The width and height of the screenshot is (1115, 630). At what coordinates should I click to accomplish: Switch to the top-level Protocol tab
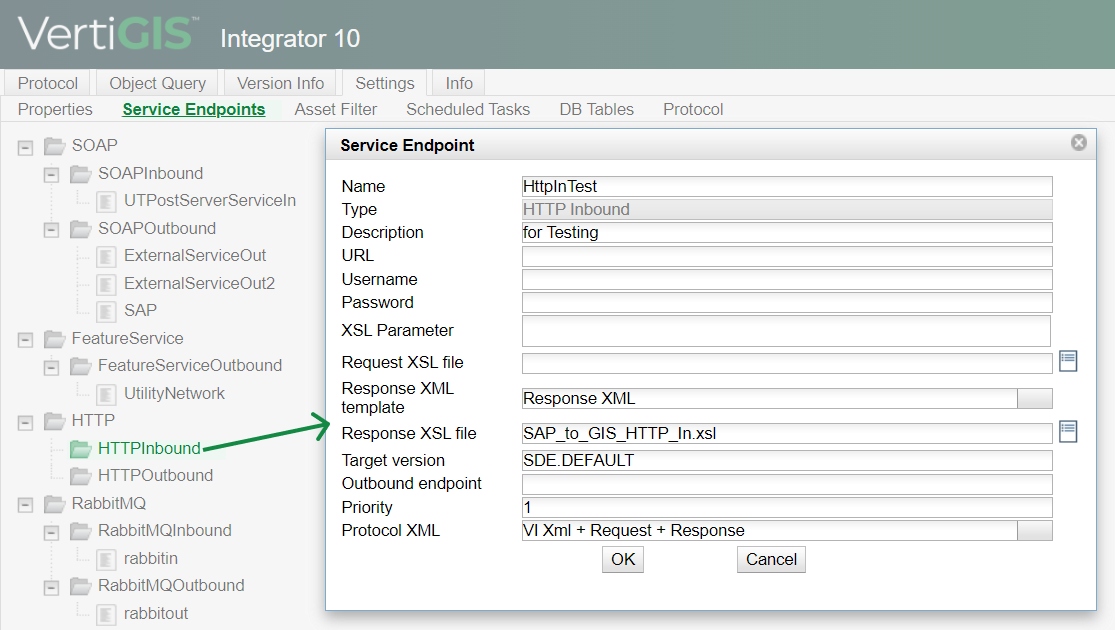(48, 83)
